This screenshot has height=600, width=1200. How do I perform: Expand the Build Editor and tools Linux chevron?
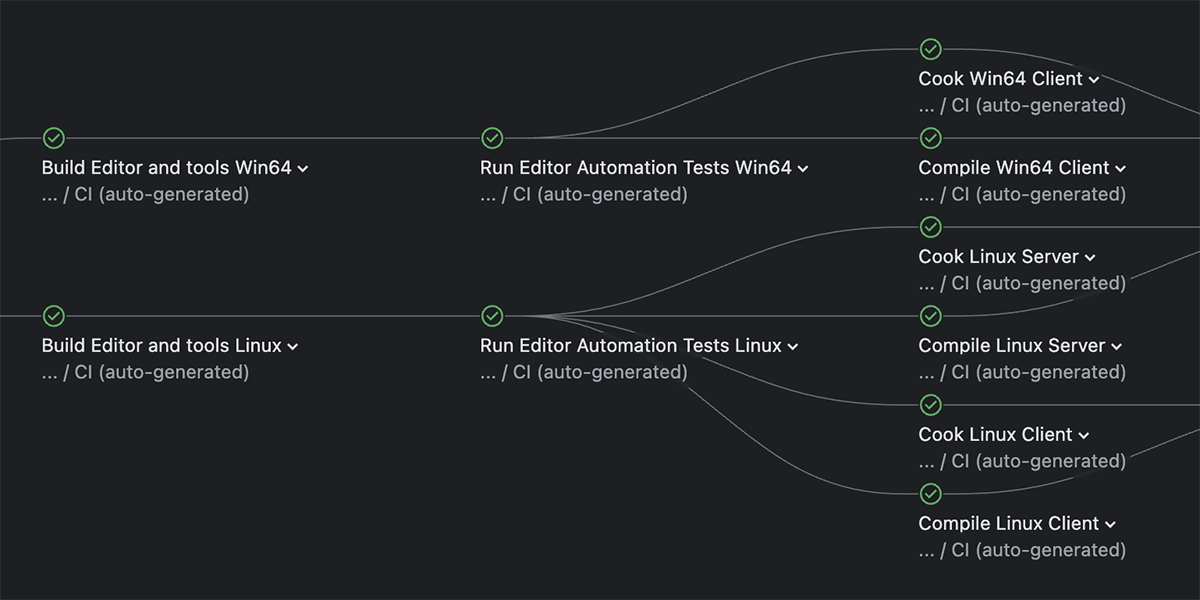(293, 347)
